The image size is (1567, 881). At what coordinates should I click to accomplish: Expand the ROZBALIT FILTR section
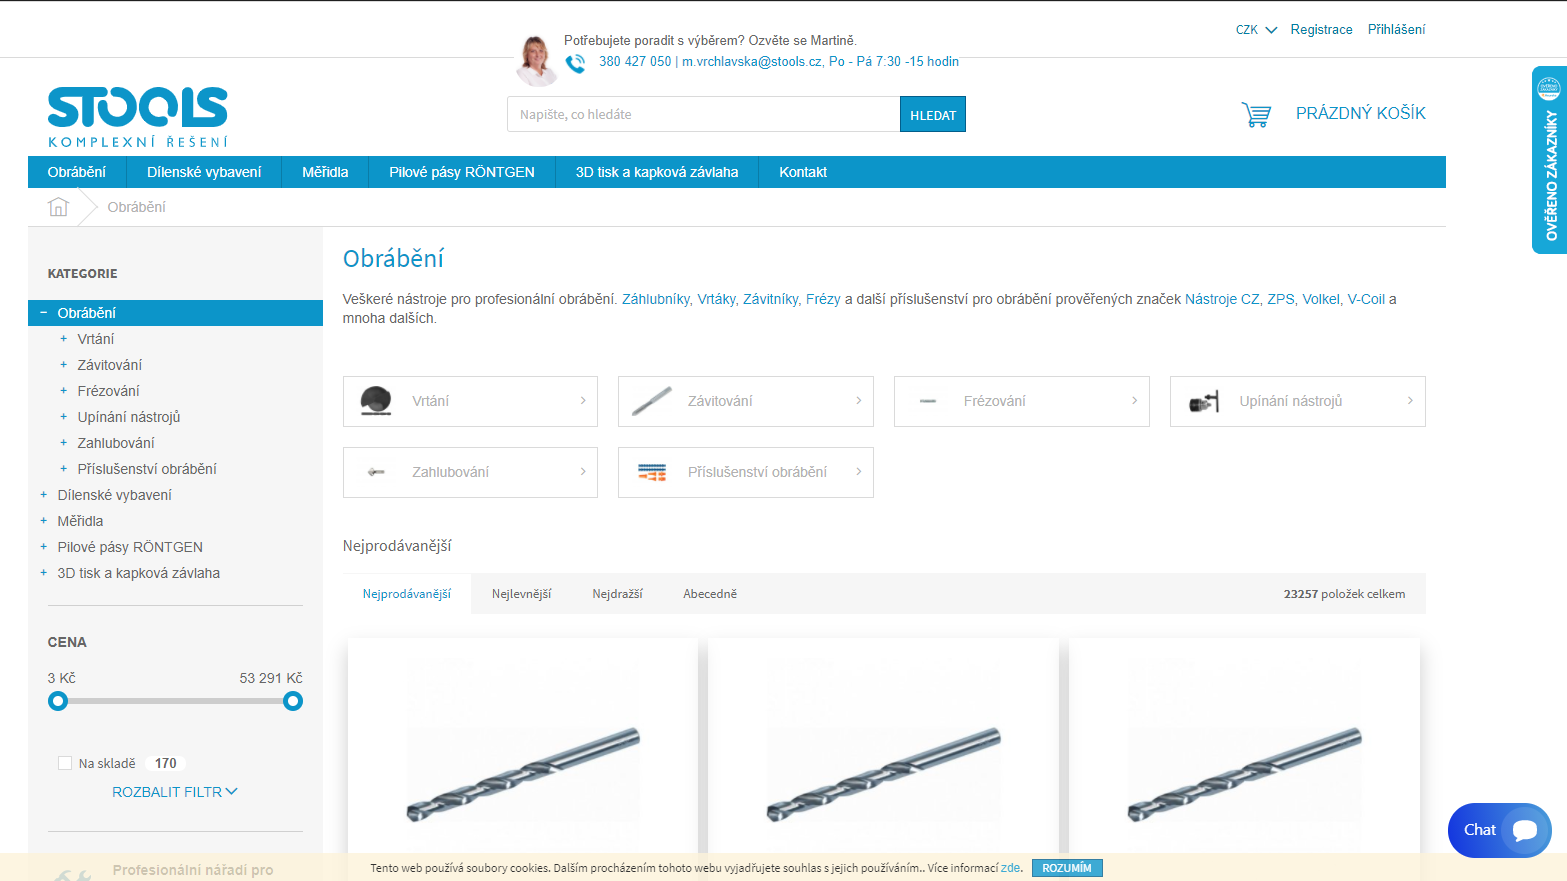(x=175, y=792)
